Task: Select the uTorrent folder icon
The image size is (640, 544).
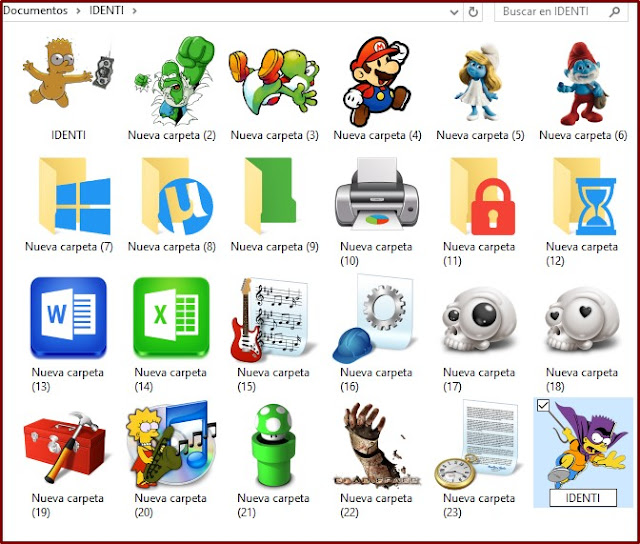Action: click(x=178, y=196)
